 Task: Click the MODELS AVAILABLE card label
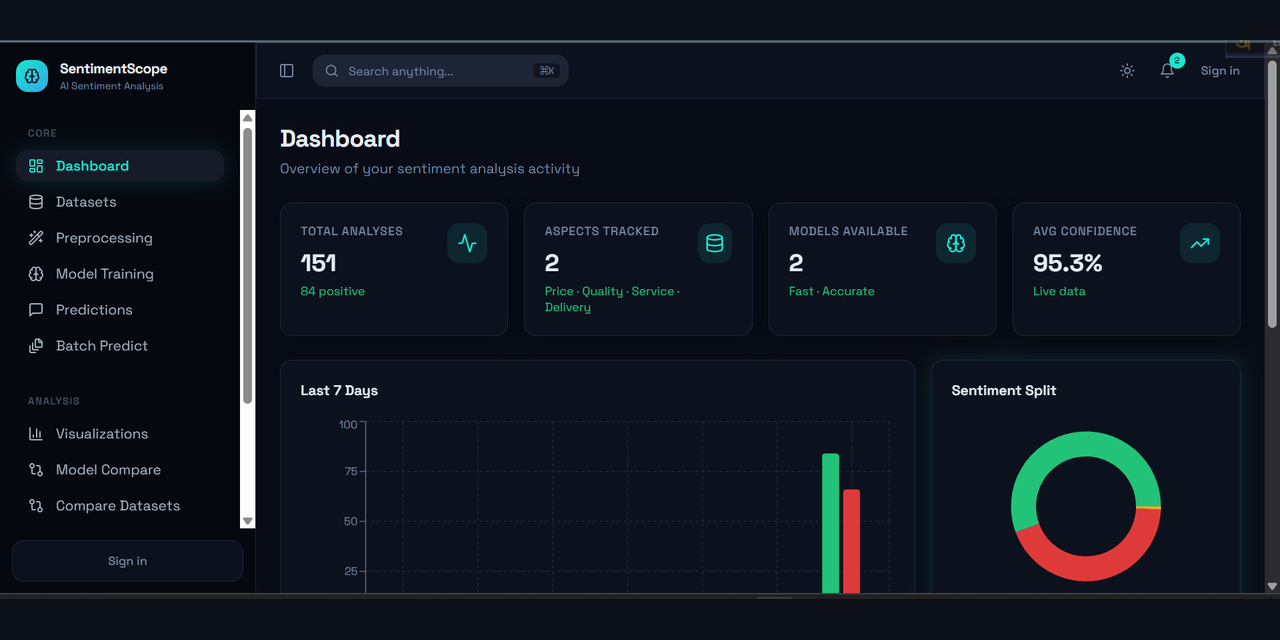848,231
